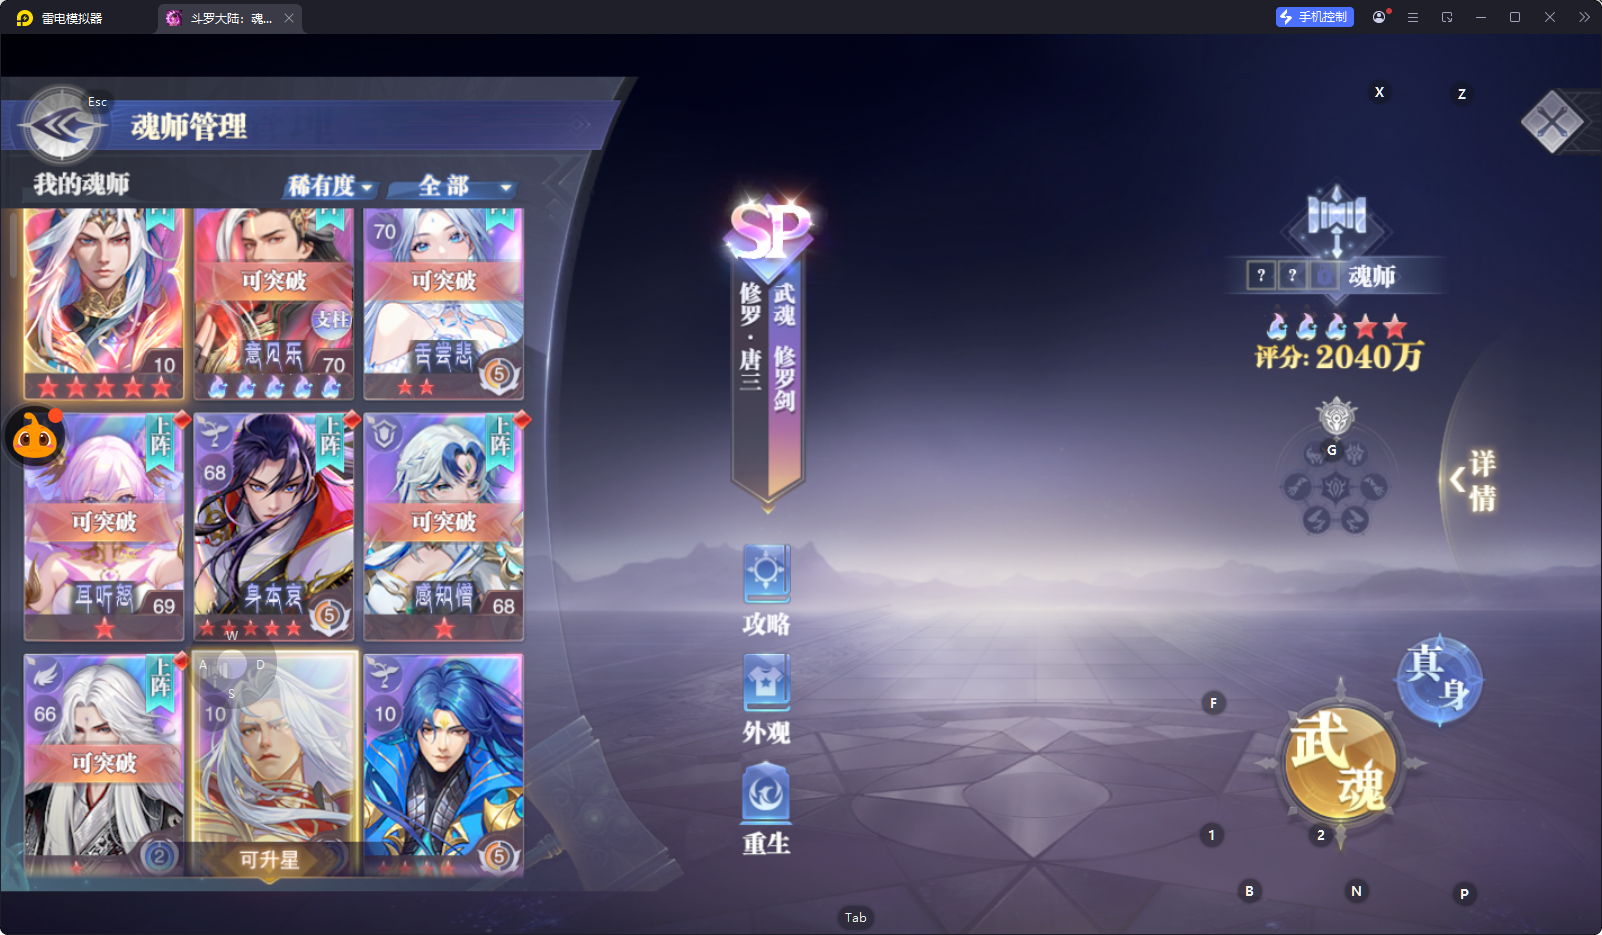Expand the 详情 details panel

(x=1474, y=480)
